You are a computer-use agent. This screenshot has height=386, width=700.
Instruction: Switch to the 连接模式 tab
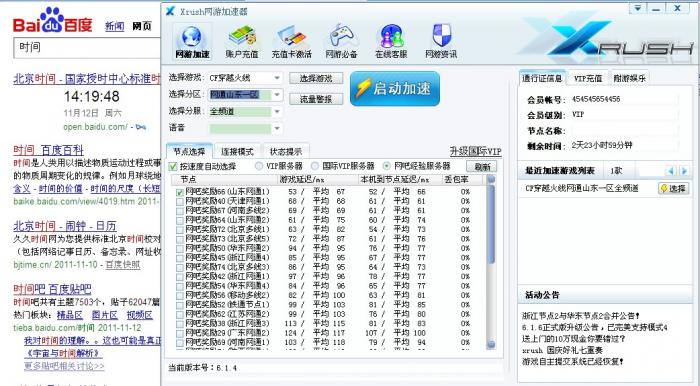coord(238,151)
